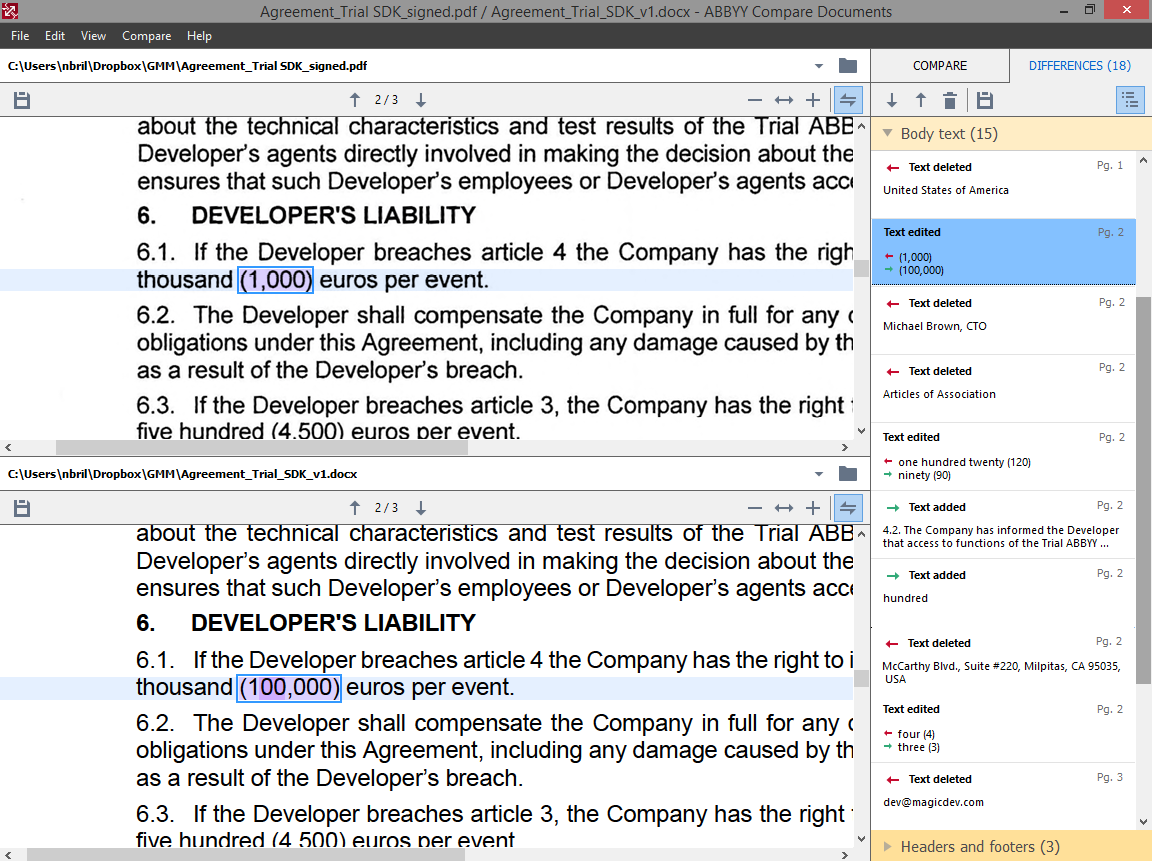Go to next difference with down arrow
The width and height of the screenshot is (1152, 861).
[x=891, y=101]
